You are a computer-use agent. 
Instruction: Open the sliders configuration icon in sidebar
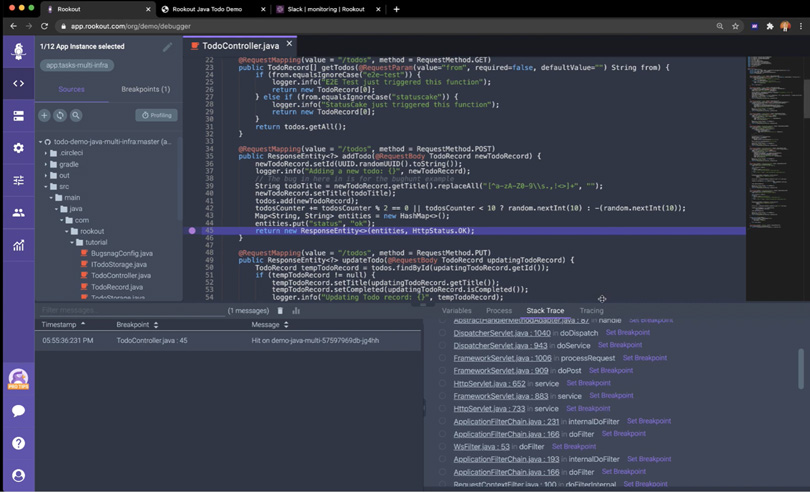19,180
